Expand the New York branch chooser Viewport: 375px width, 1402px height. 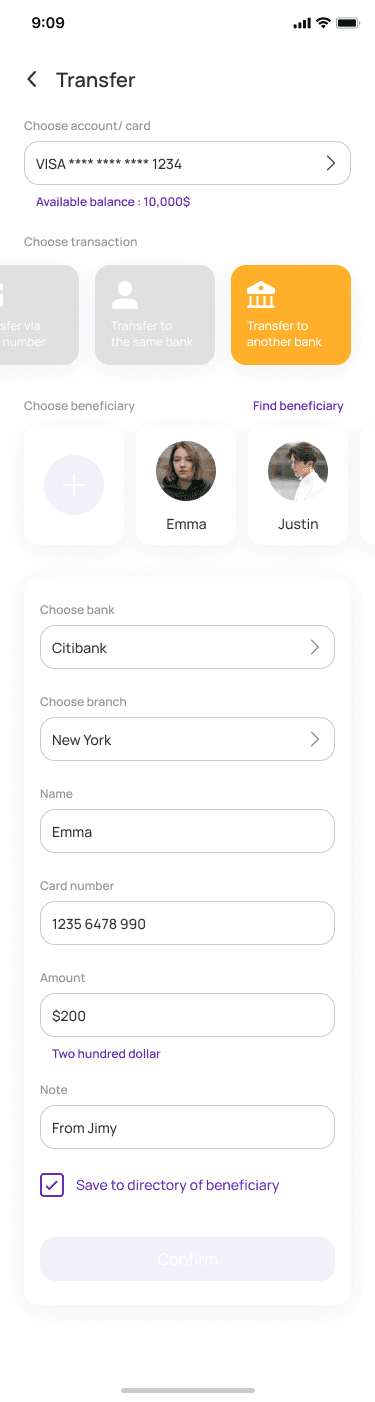(x=187, y=739)
